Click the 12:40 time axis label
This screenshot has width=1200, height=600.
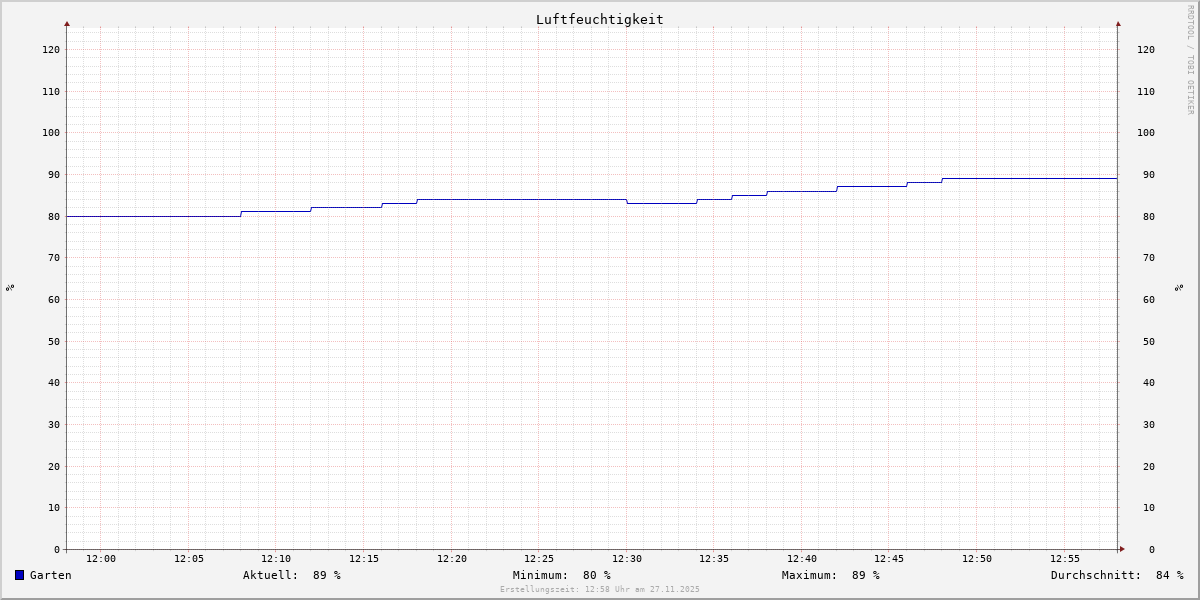[802, 558]
